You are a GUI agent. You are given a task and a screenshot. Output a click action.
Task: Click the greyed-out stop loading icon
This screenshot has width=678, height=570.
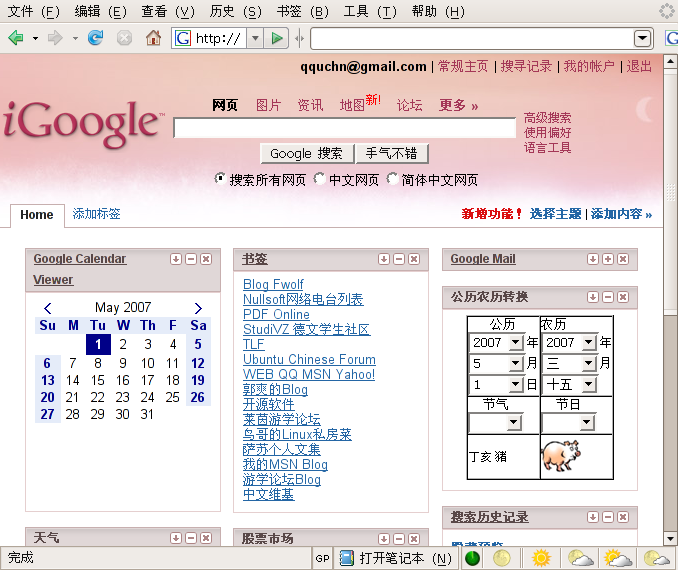pos(125,38)
